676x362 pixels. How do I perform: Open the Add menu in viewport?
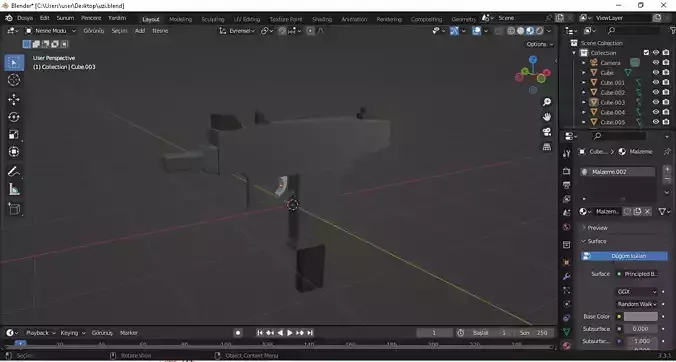point(140,31)
